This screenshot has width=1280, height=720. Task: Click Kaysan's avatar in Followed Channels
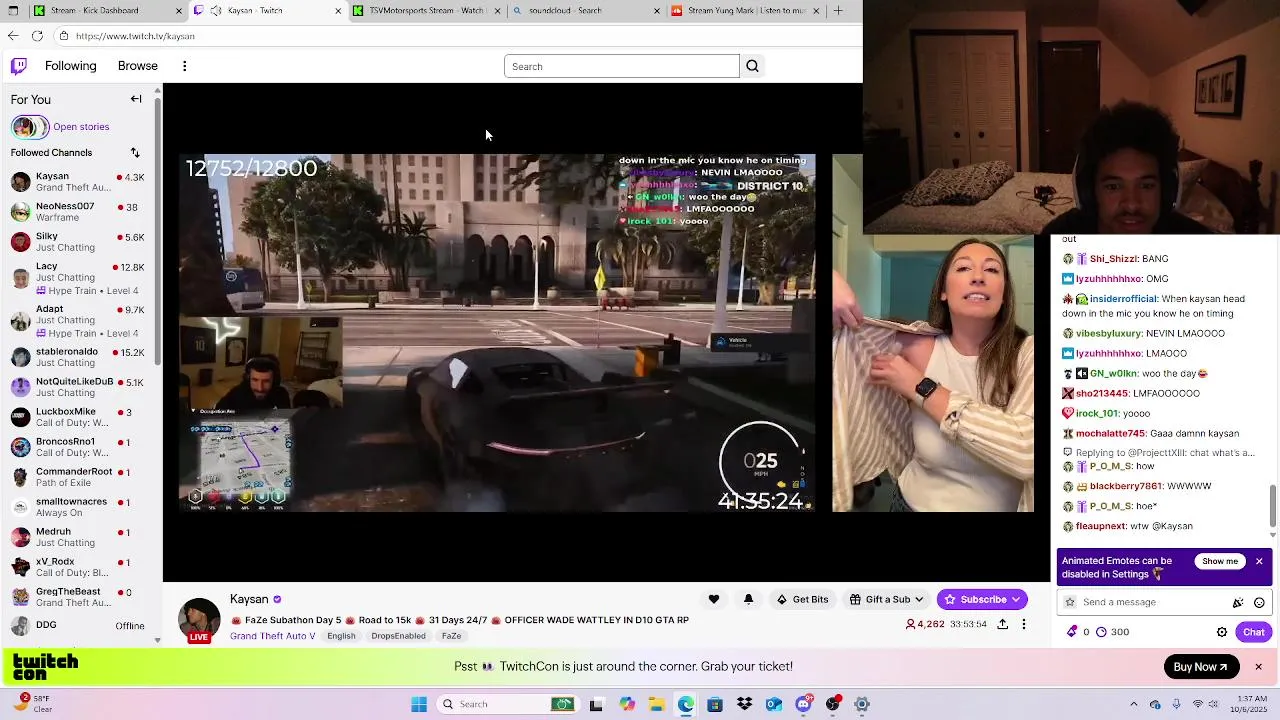click(20, 182)
